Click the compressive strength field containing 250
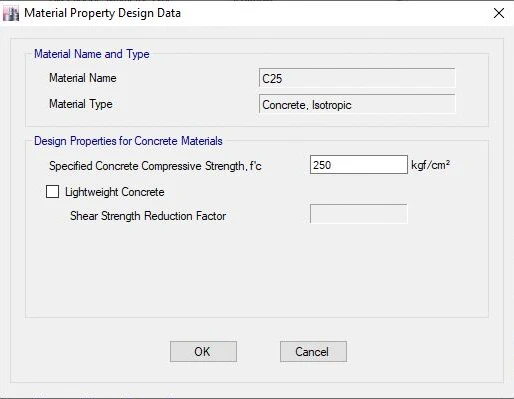The image size is (514, 399). coord(359,165)
